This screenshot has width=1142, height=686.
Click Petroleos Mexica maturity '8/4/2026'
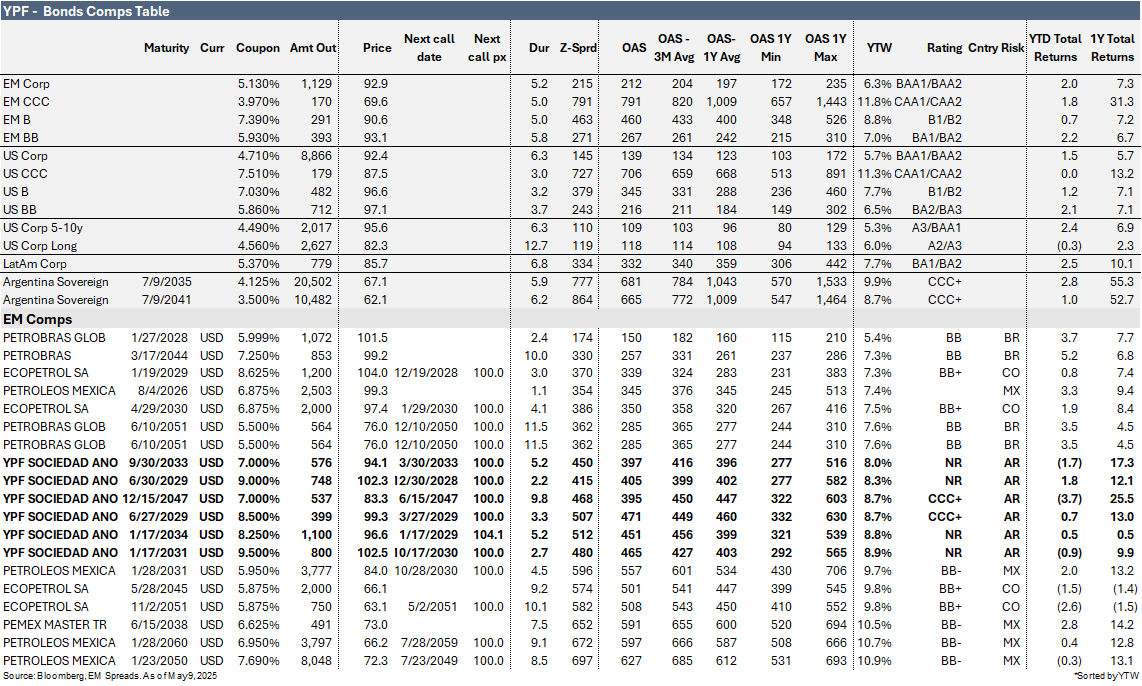point(162,391)
